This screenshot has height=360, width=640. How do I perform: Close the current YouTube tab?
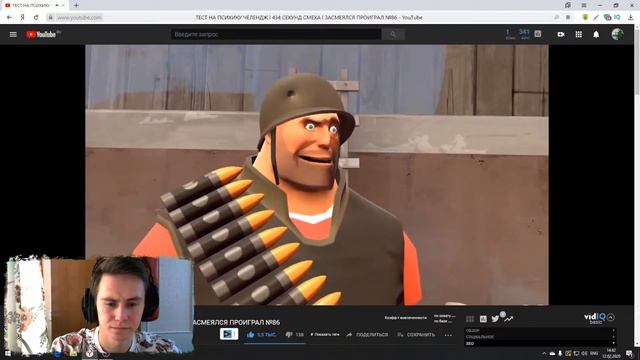(x=63, y=5)
